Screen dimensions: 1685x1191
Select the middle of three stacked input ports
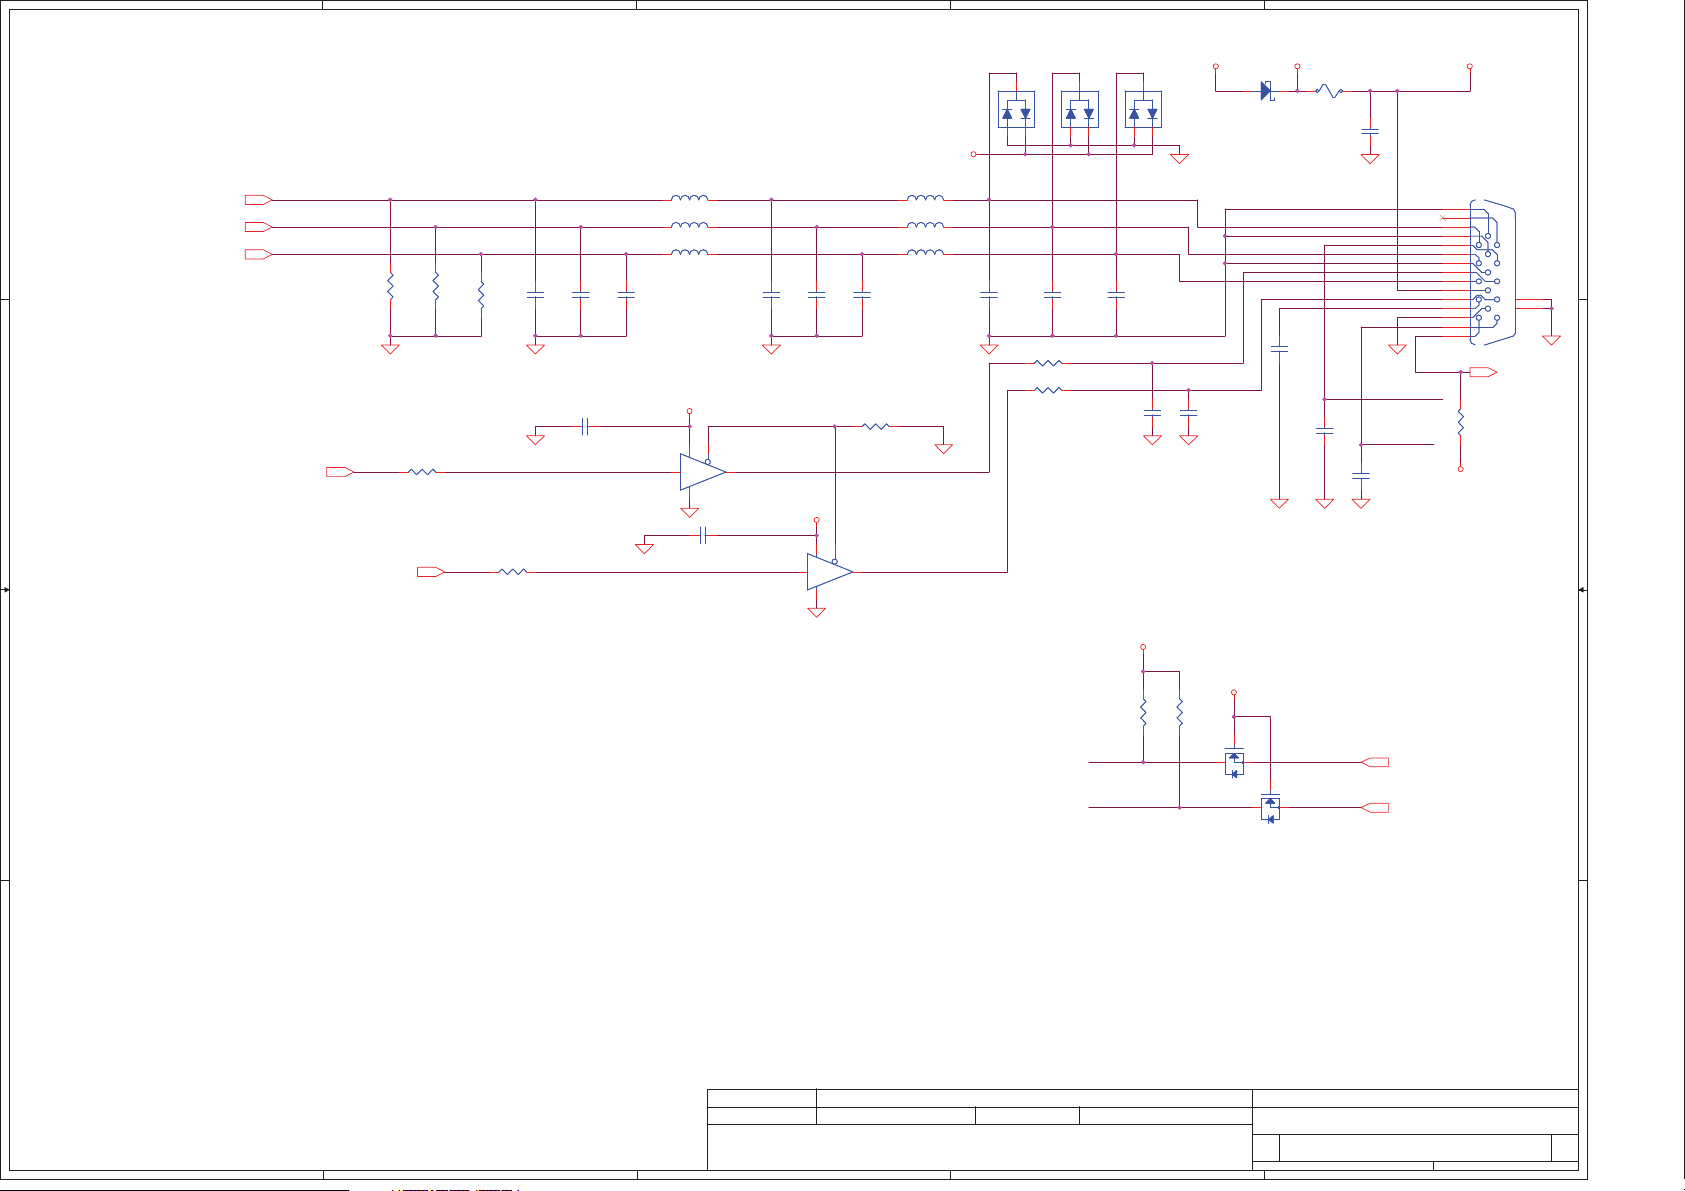258,227
